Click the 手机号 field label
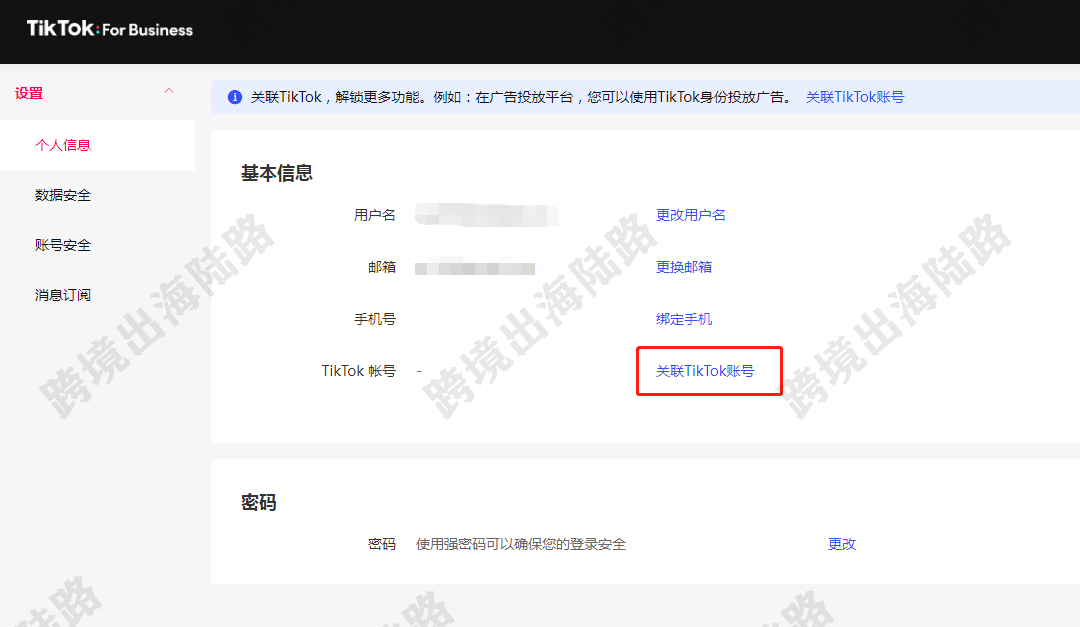This screenshot has width=1080, height=627. tap(375, 319)
